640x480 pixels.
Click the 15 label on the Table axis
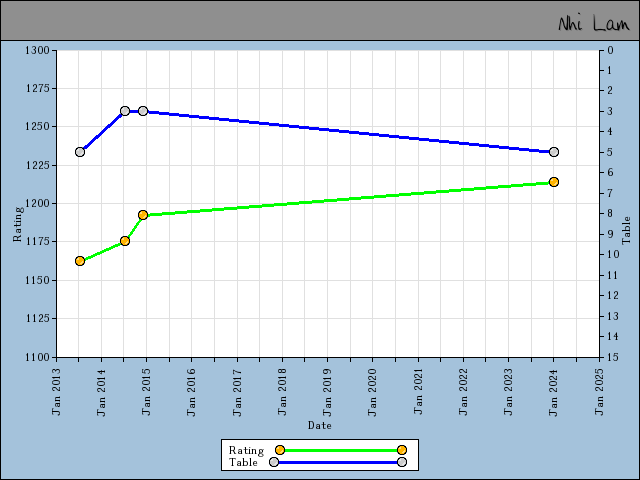pos(613,357)
